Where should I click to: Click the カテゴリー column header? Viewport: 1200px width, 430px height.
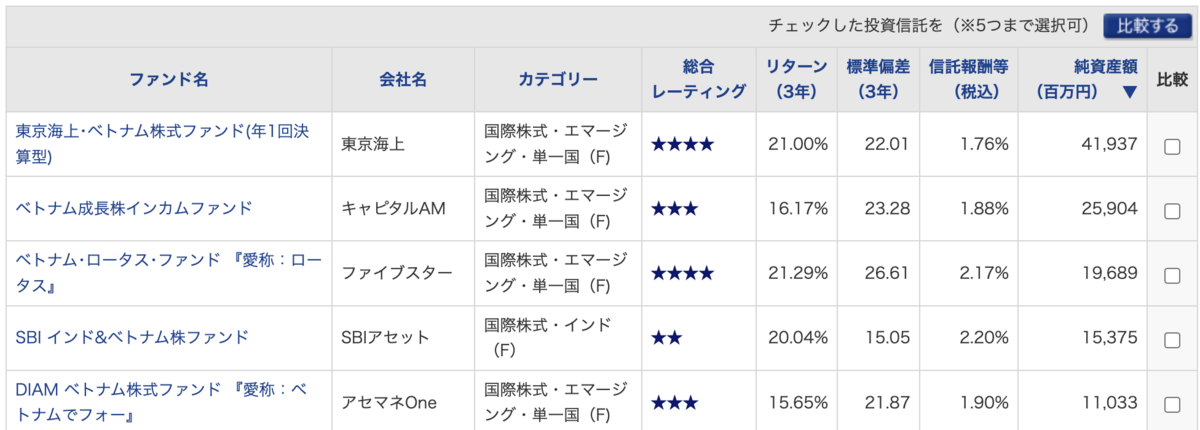(558, 79)
